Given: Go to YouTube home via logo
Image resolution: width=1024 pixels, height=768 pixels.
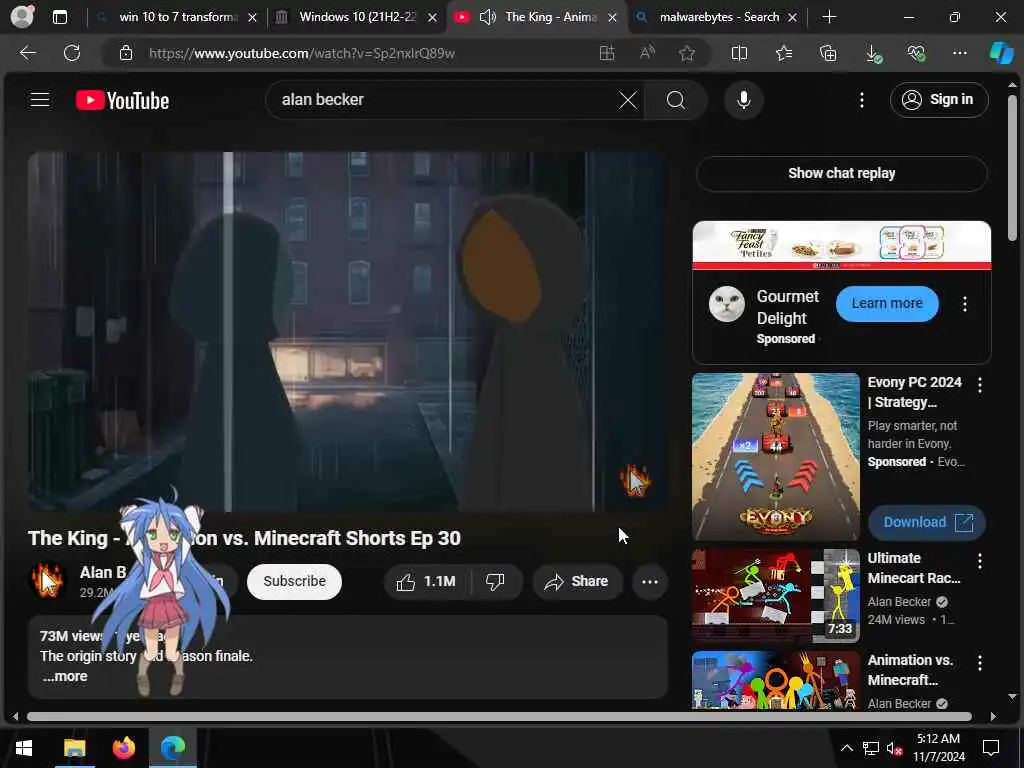Looking at the screenshot, I should [122, 100].
